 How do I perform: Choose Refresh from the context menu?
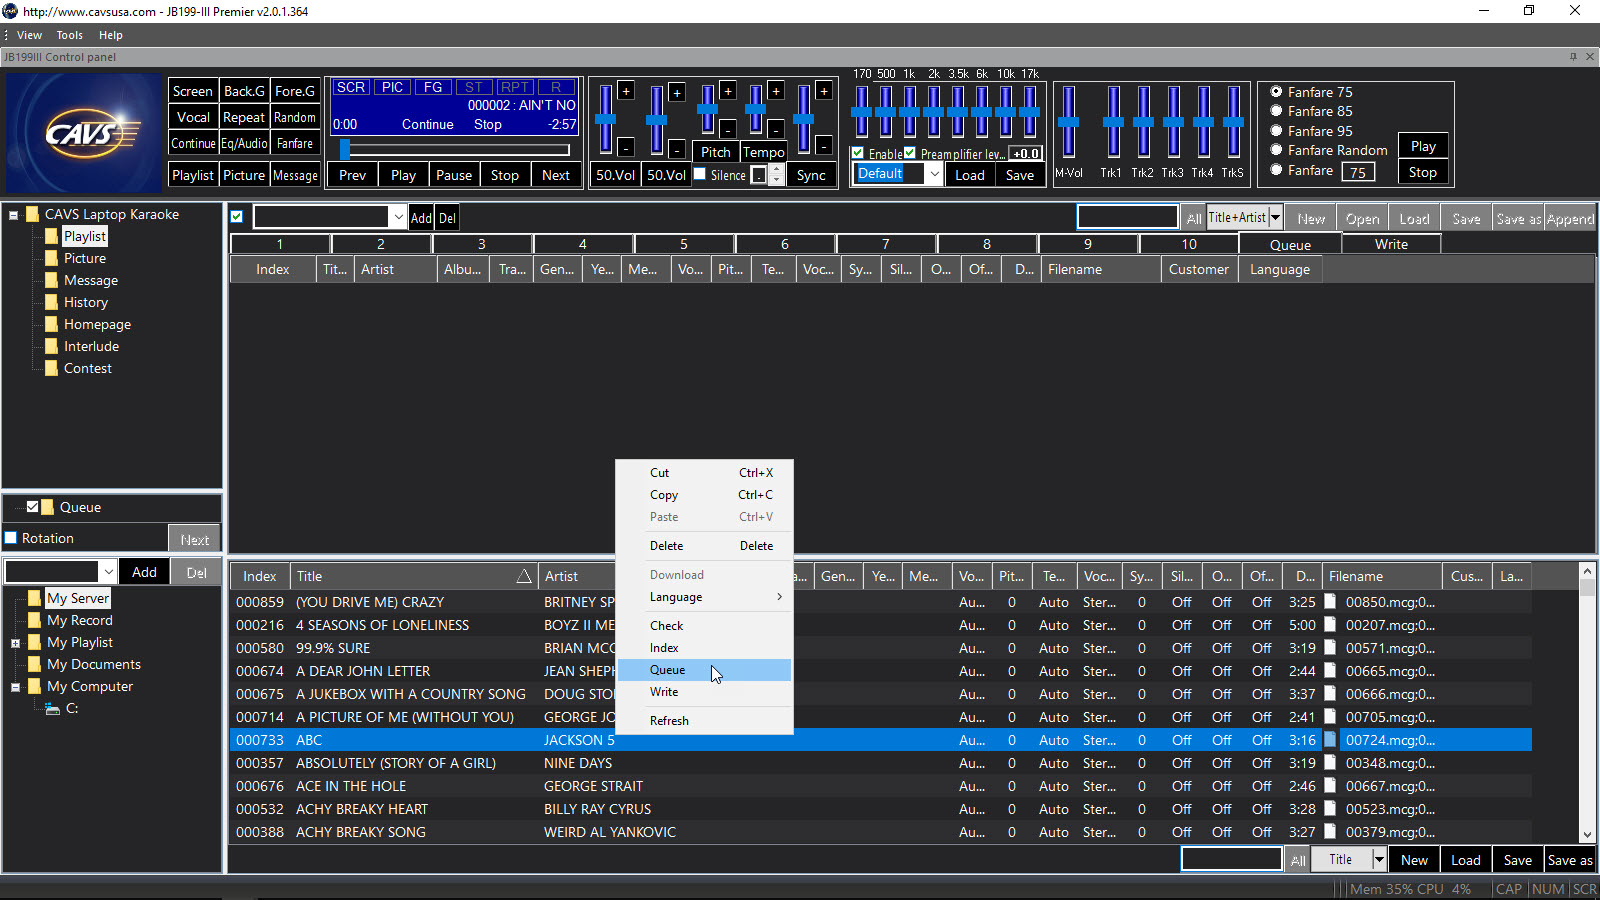tap(705, 721)
